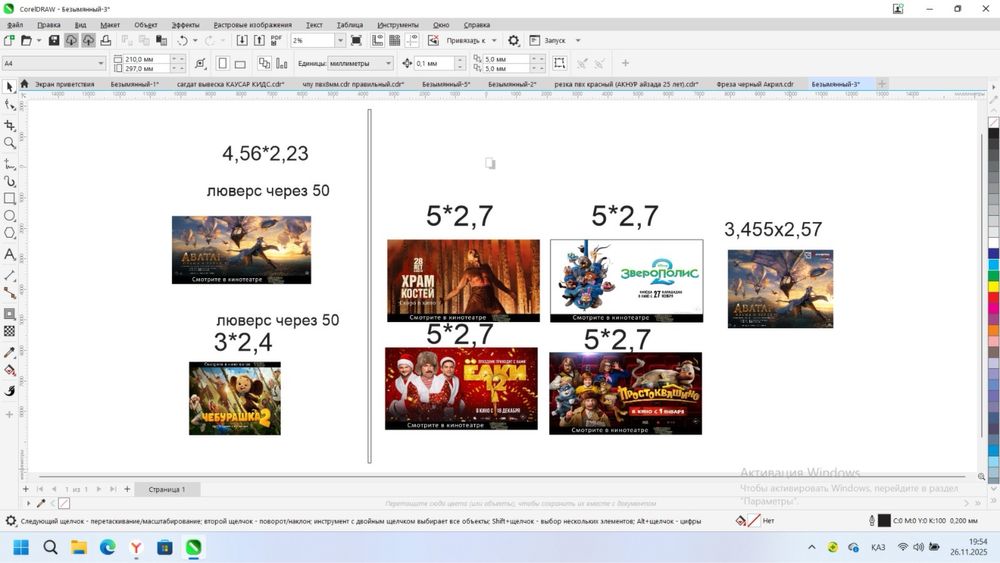The height and width of the screenshot is (563, 1000).
Task: Pick the yellow swatch in color palette
Action: 993,287
